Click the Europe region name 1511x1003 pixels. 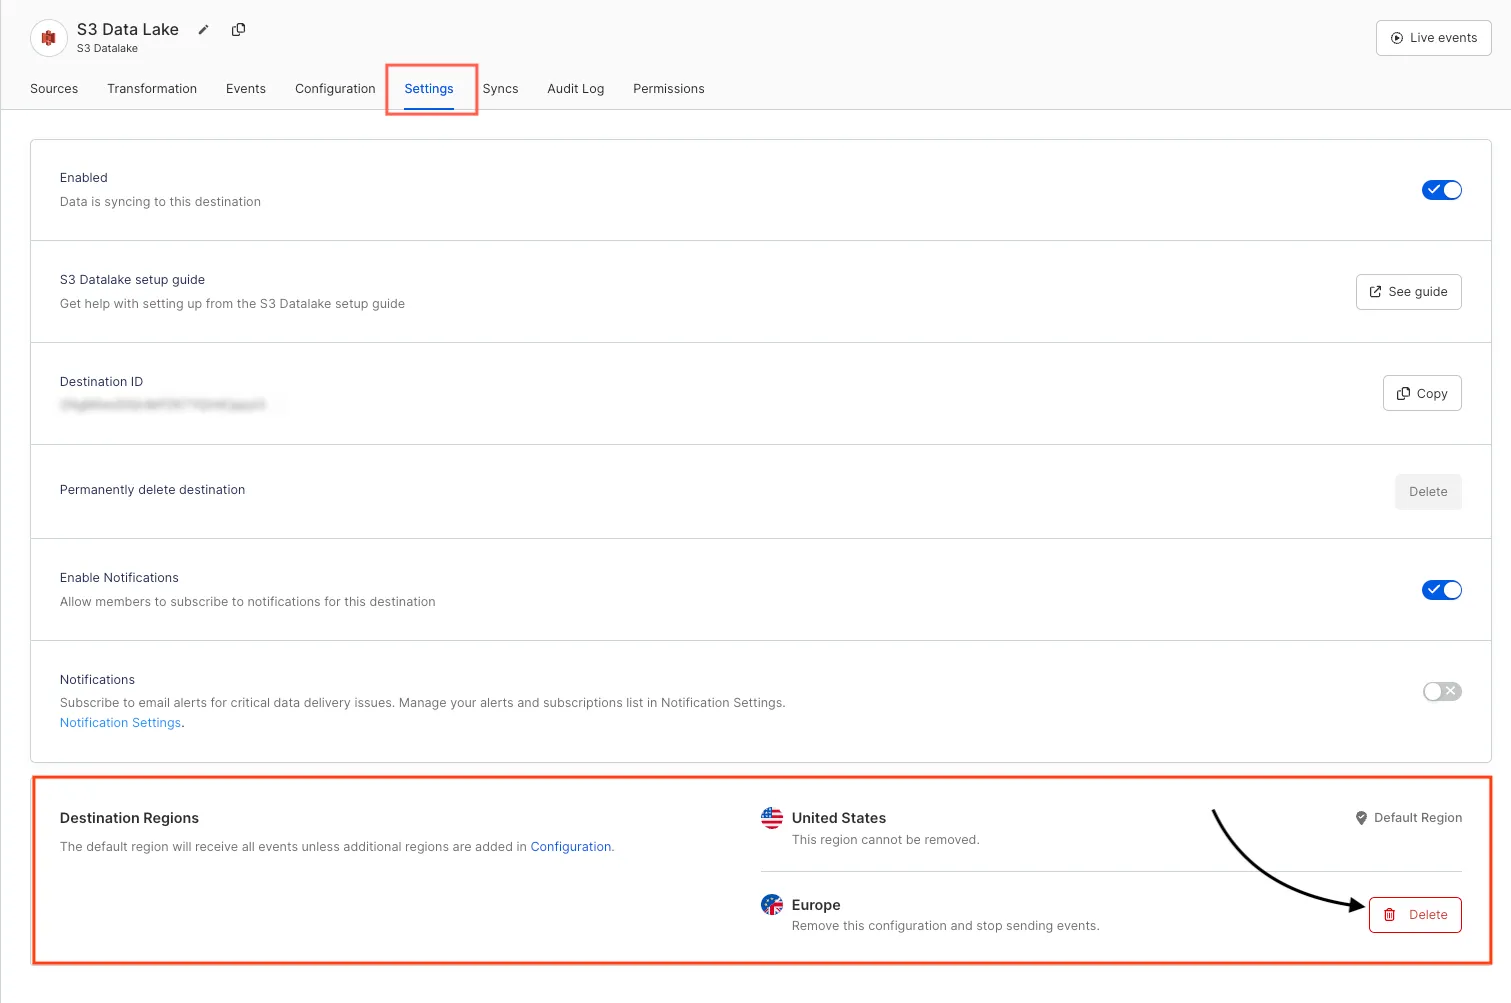816,905
